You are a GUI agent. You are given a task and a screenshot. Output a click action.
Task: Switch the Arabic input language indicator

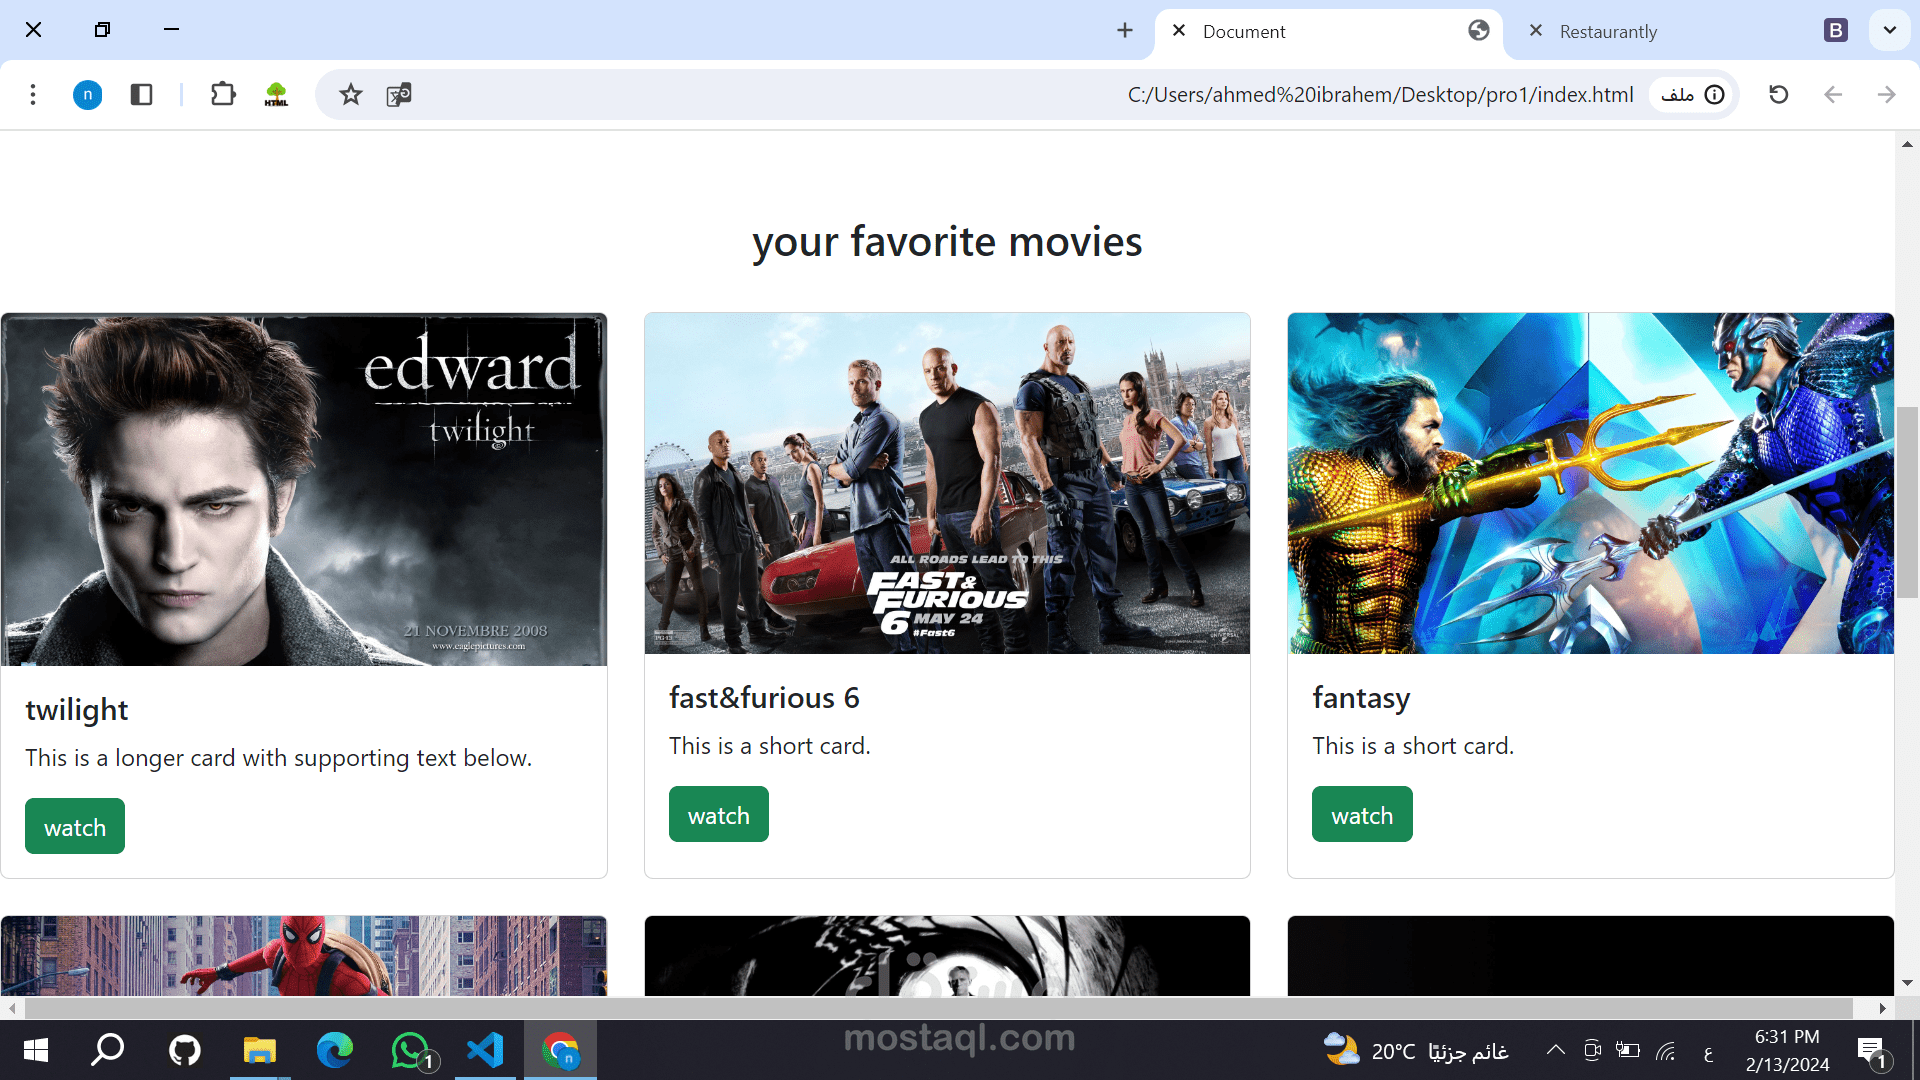coord(1708,1052)
